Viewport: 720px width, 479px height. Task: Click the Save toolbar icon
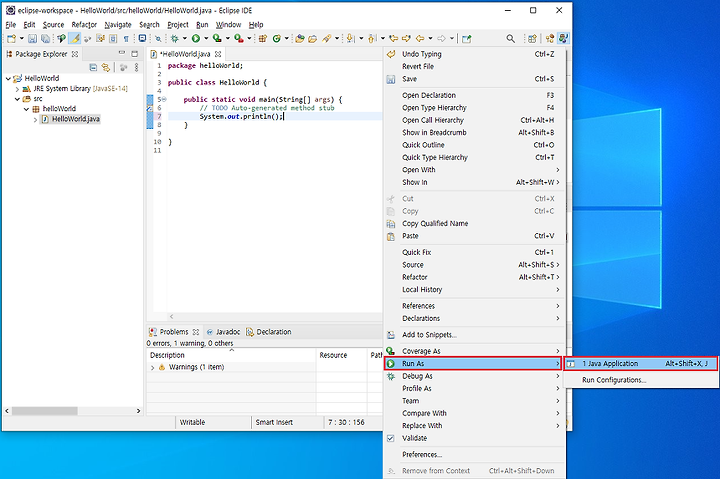(x=32, y=39)
